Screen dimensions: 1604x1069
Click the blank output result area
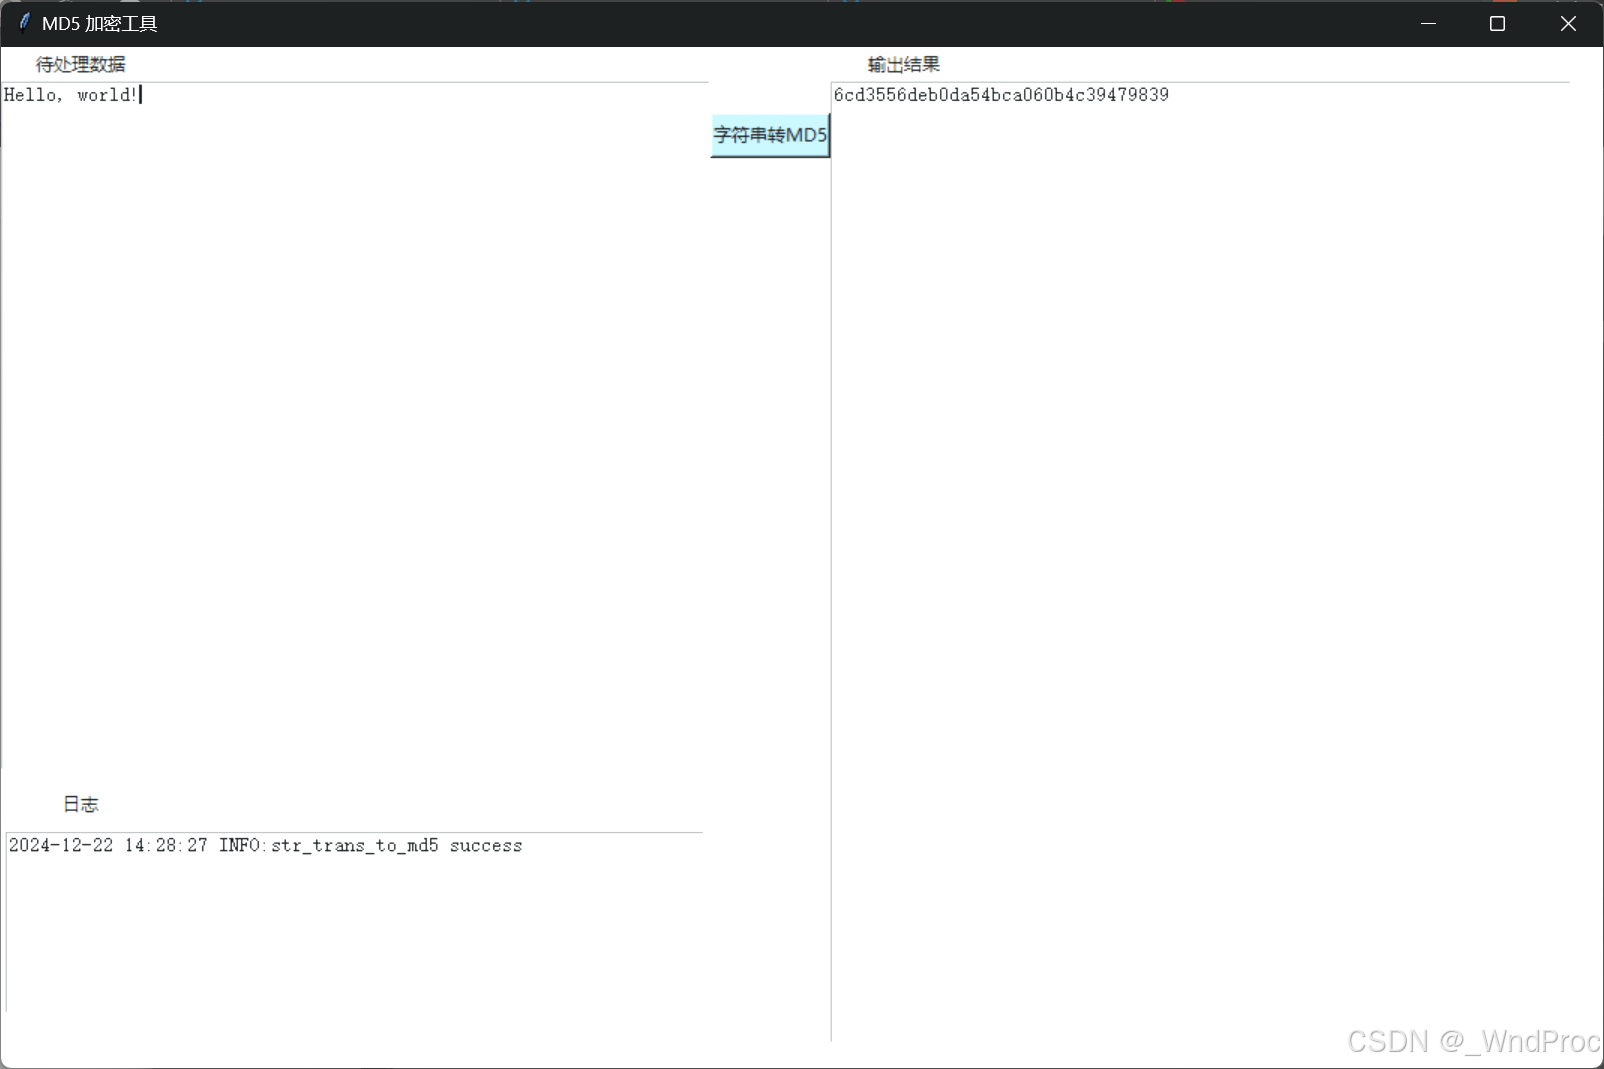click(x=1200, y=500)
